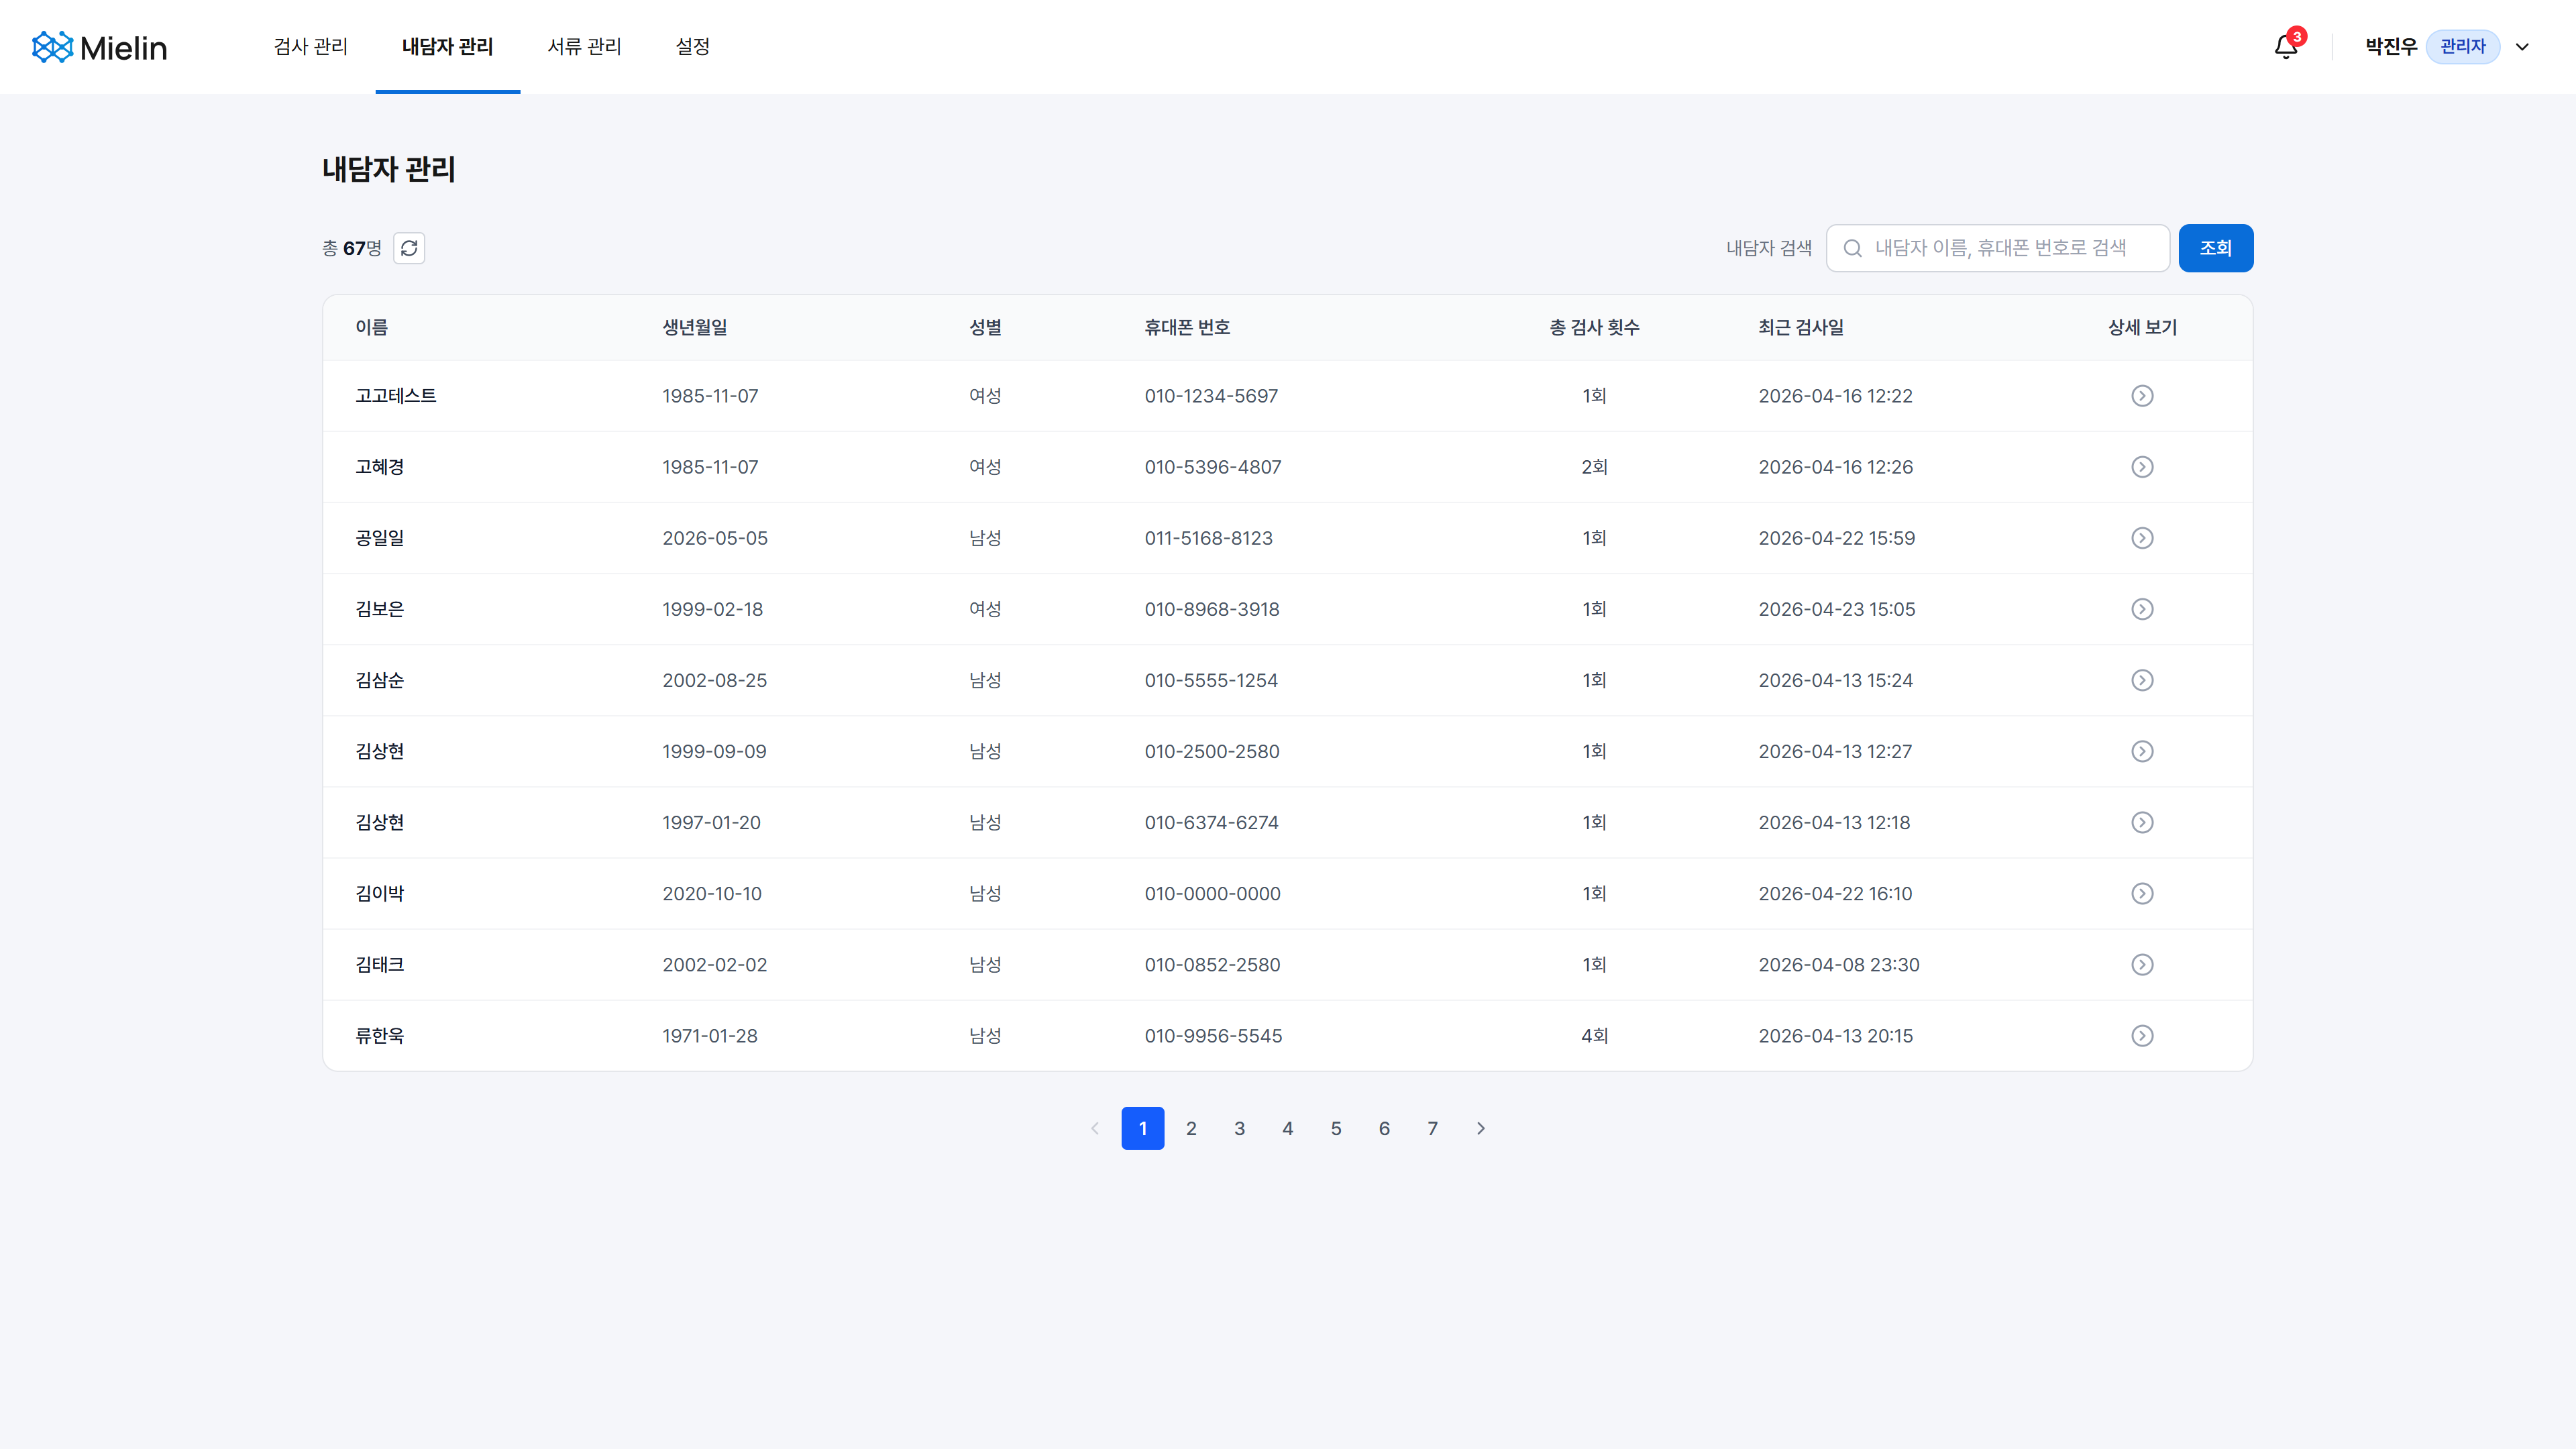Expand the 박진우 account dropdown chevron
This screenshot has height=1449, width=2576.
pyautogui.click(x=2522, y=47)
